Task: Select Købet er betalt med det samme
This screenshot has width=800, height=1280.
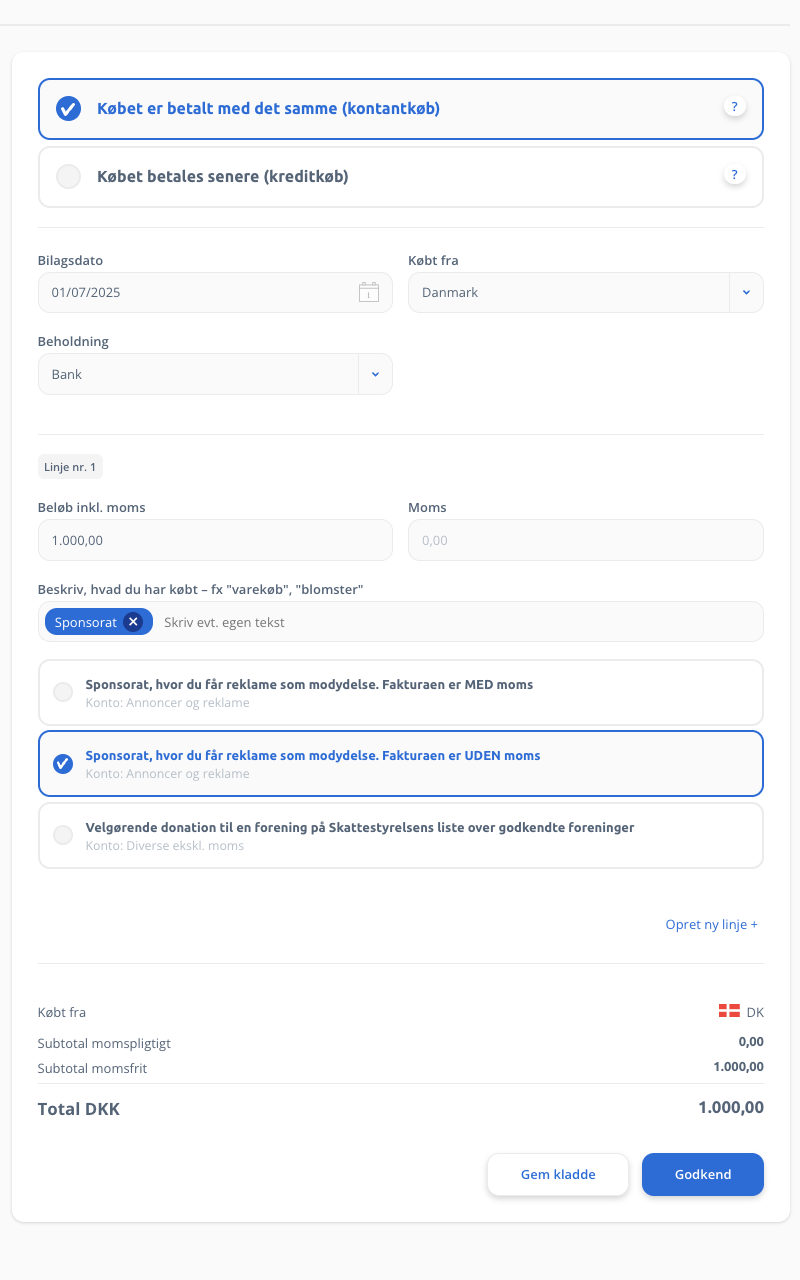Action: (401, 109)
